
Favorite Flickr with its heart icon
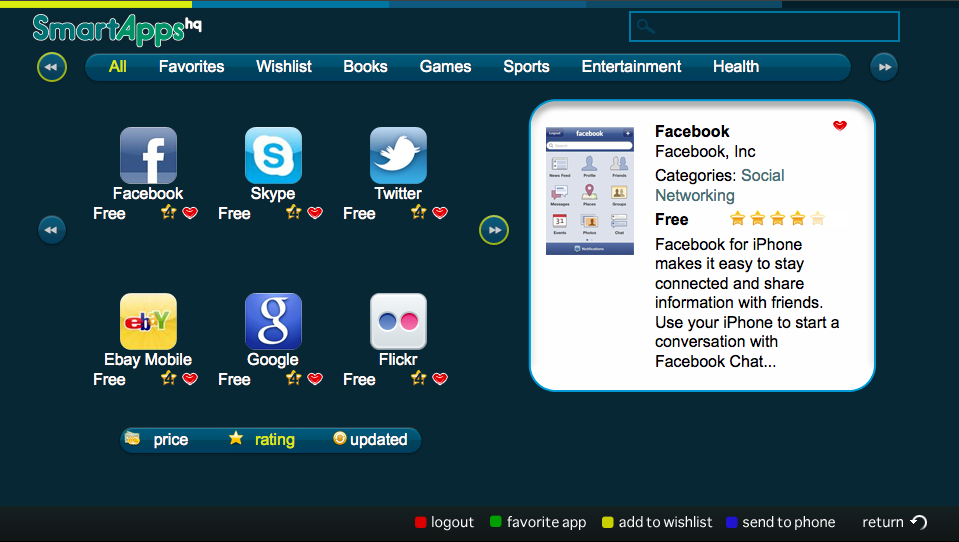coord(440,379)
